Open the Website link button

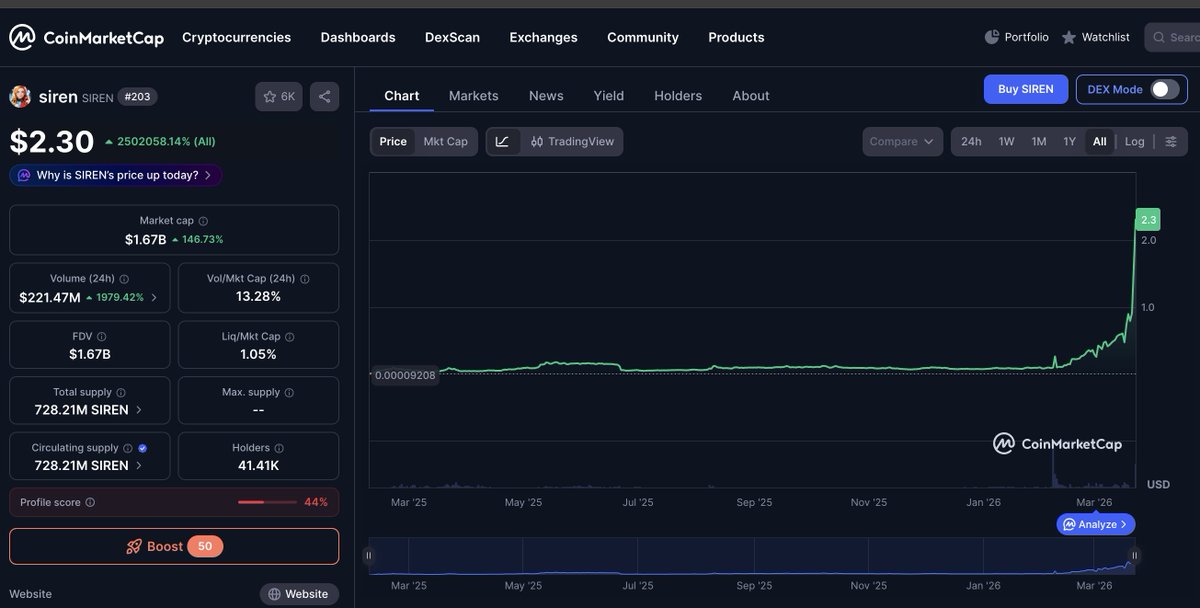pos(299,594)
